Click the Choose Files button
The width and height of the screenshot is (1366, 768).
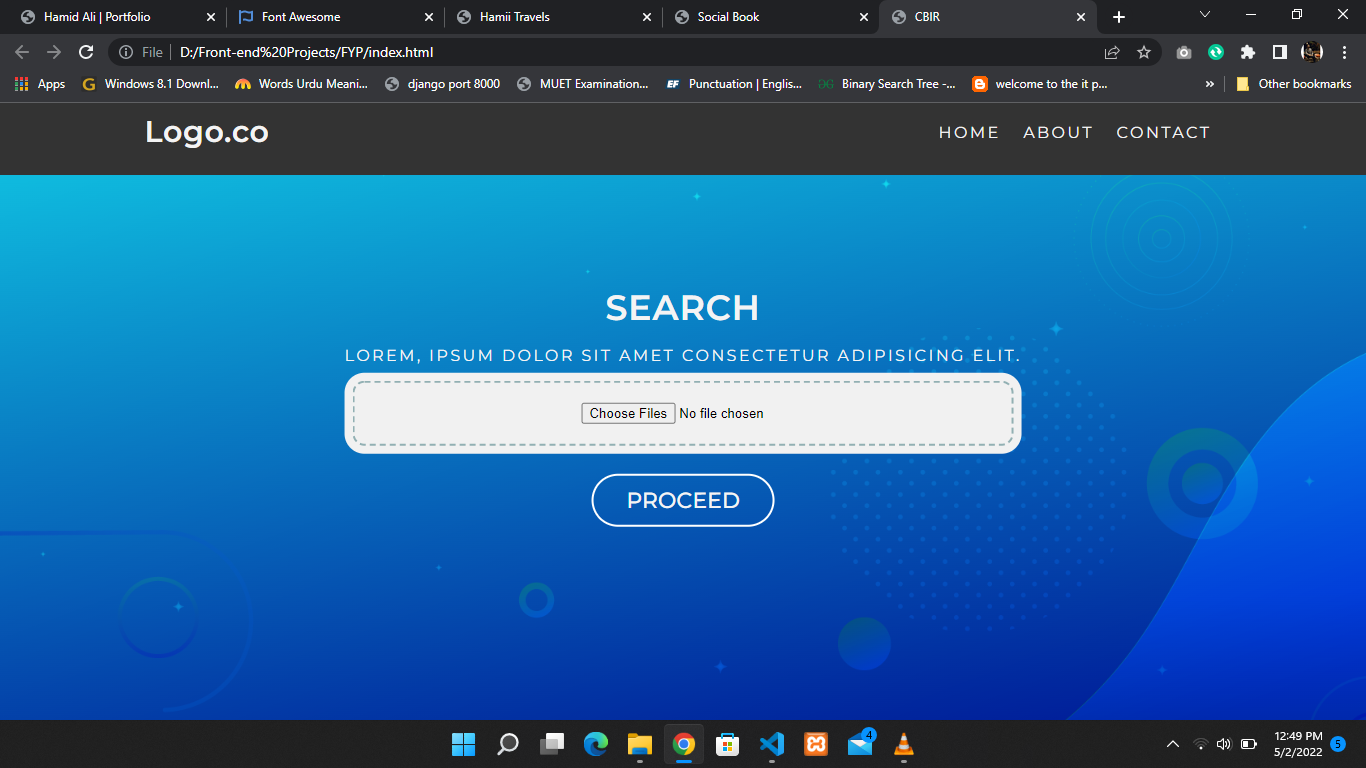click(x=628, y=413)
